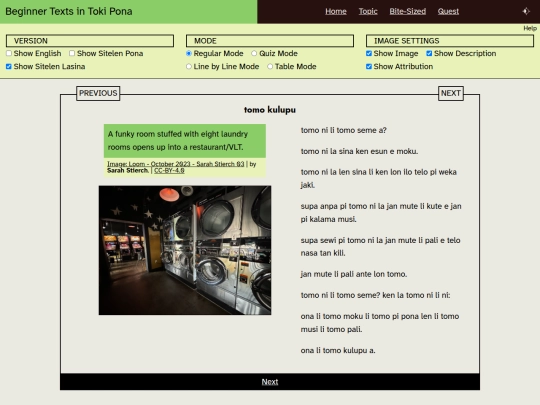
Task: Open the CC-BY-4.0 license link
Action: click(x=169, y=170)
